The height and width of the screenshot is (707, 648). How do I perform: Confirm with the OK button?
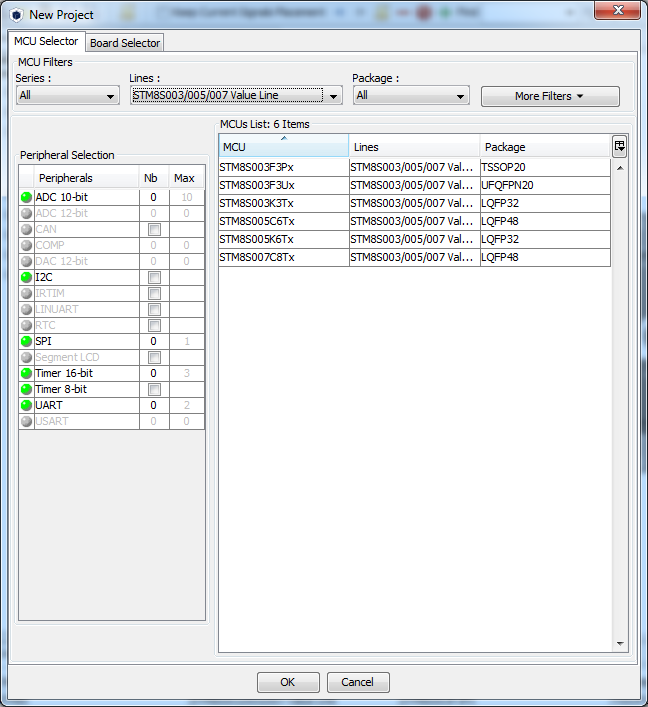click(288, 682)
